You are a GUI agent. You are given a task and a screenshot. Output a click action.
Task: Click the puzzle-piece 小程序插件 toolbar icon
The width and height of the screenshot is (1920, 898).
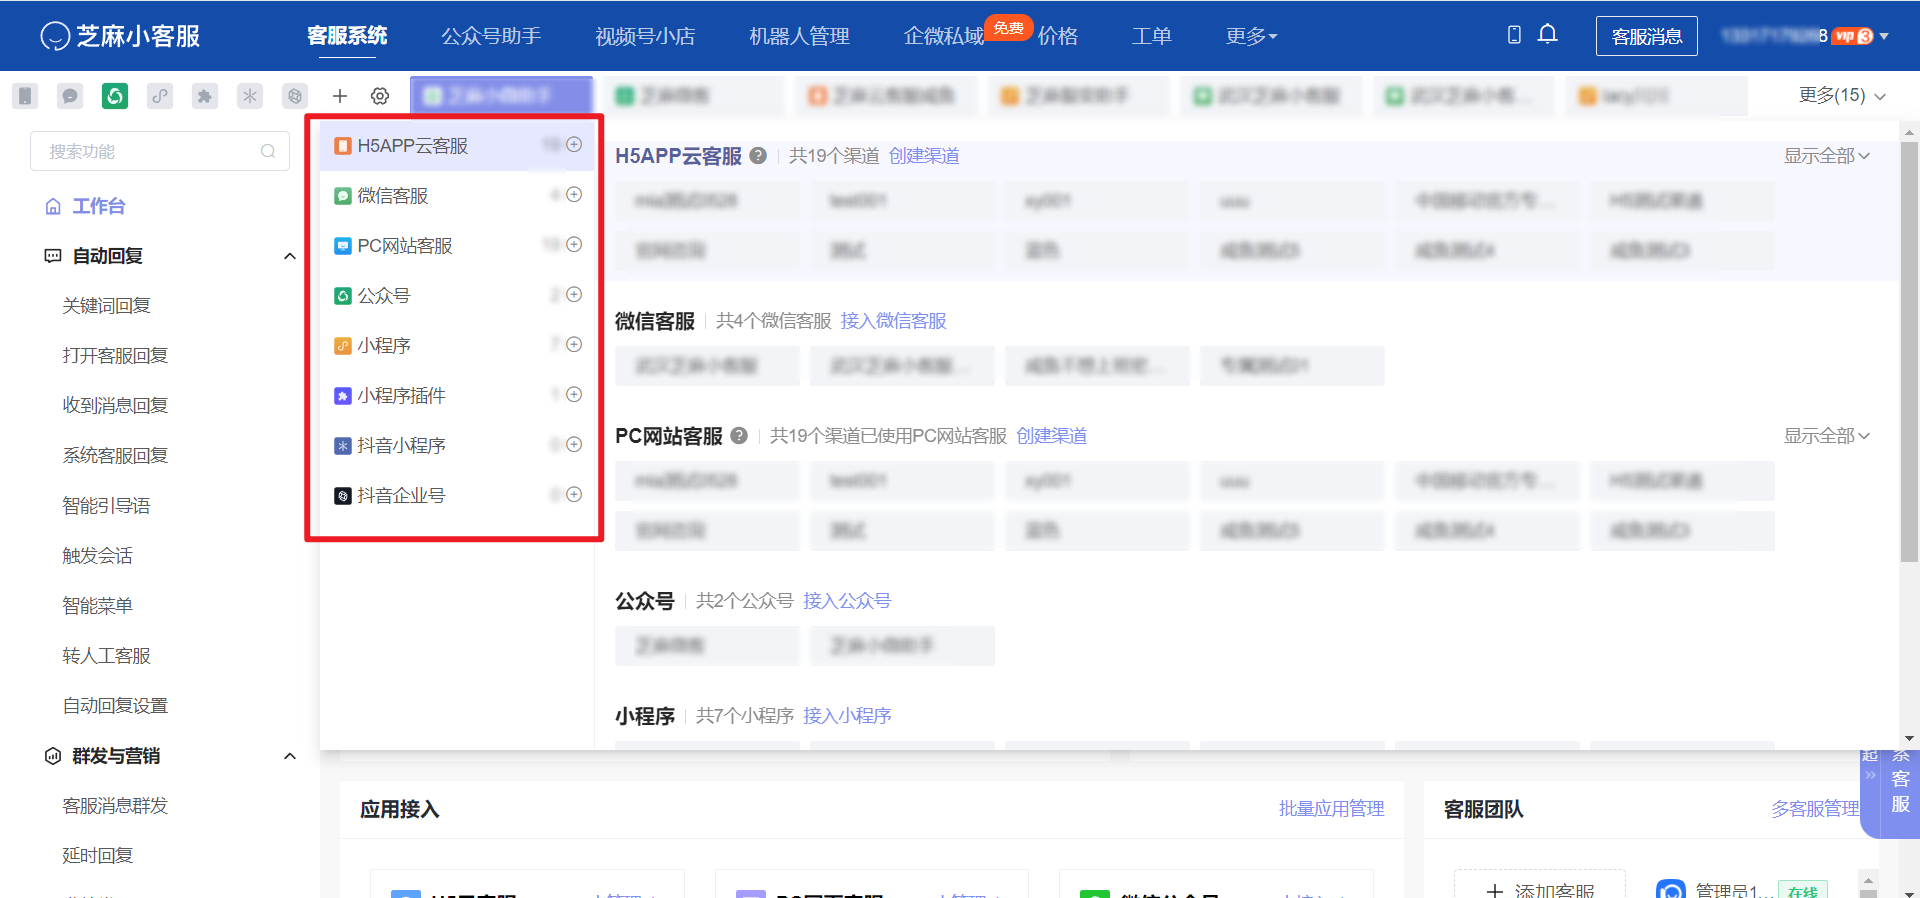click(x=205, y=96)
